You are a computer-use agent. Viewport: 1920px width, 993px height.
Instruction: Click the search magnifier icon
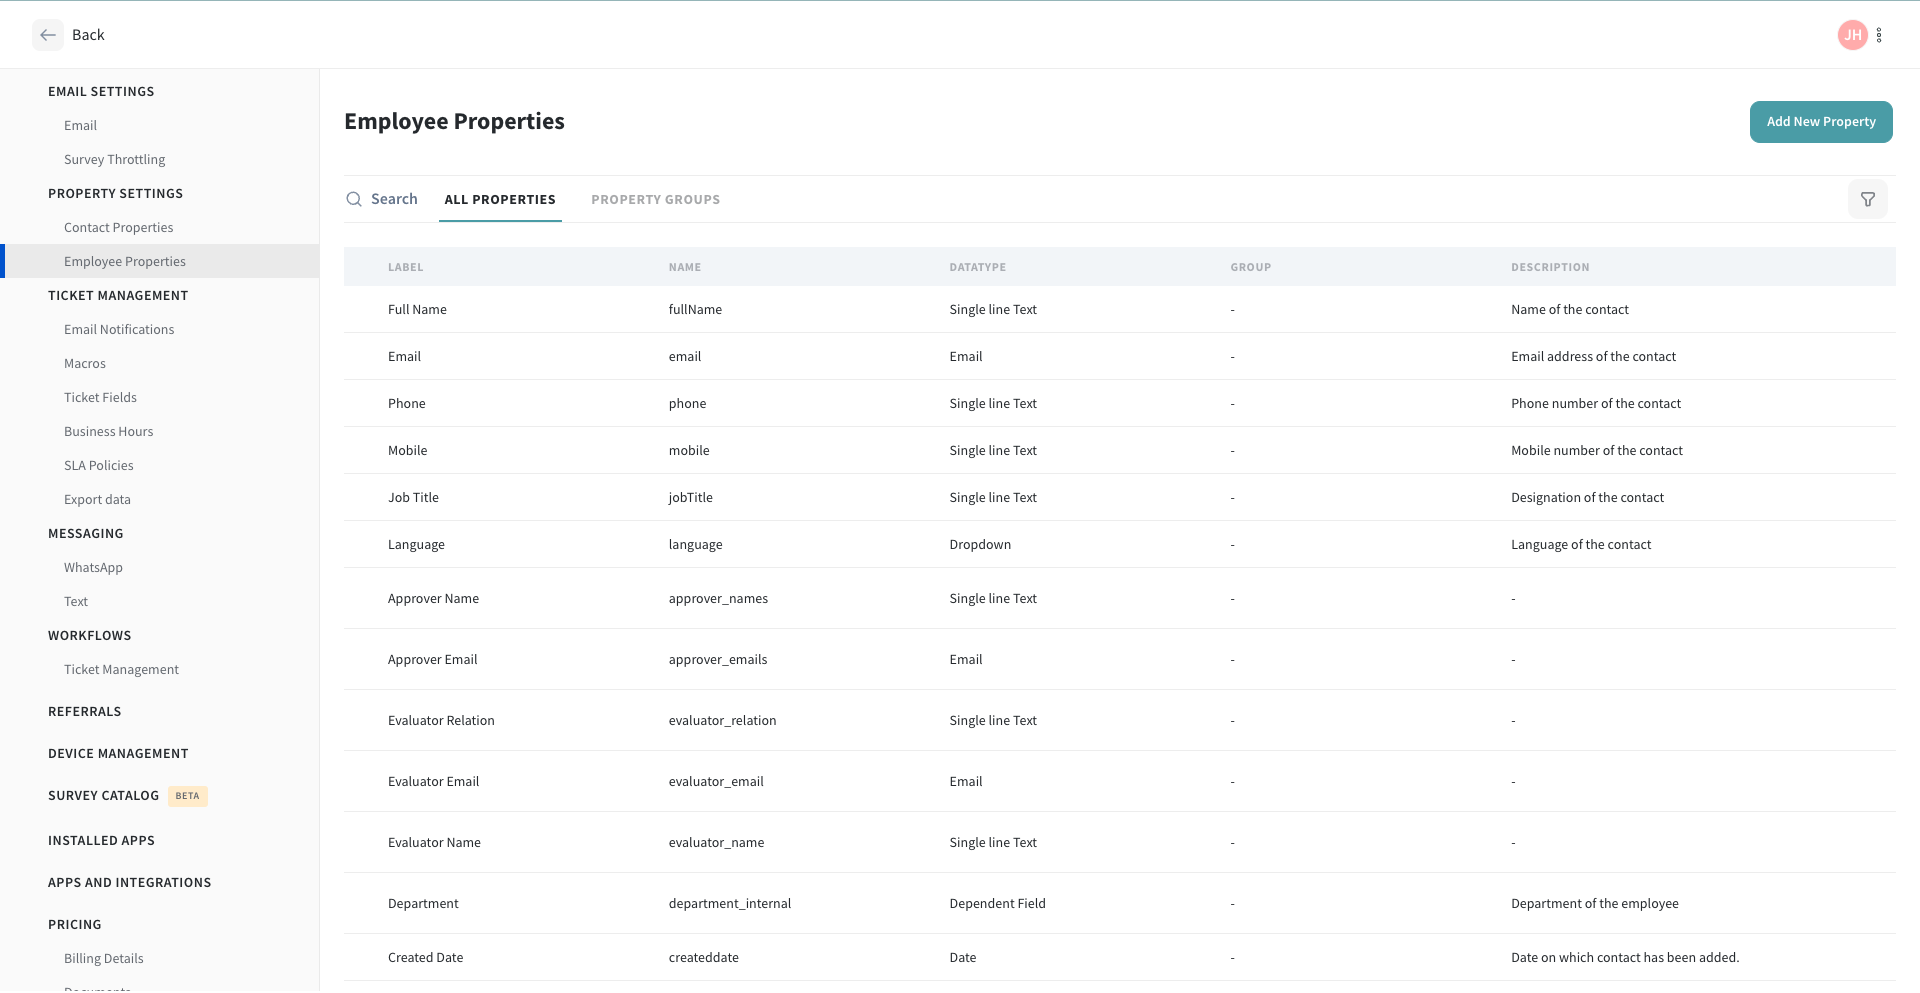click(354, 200)
